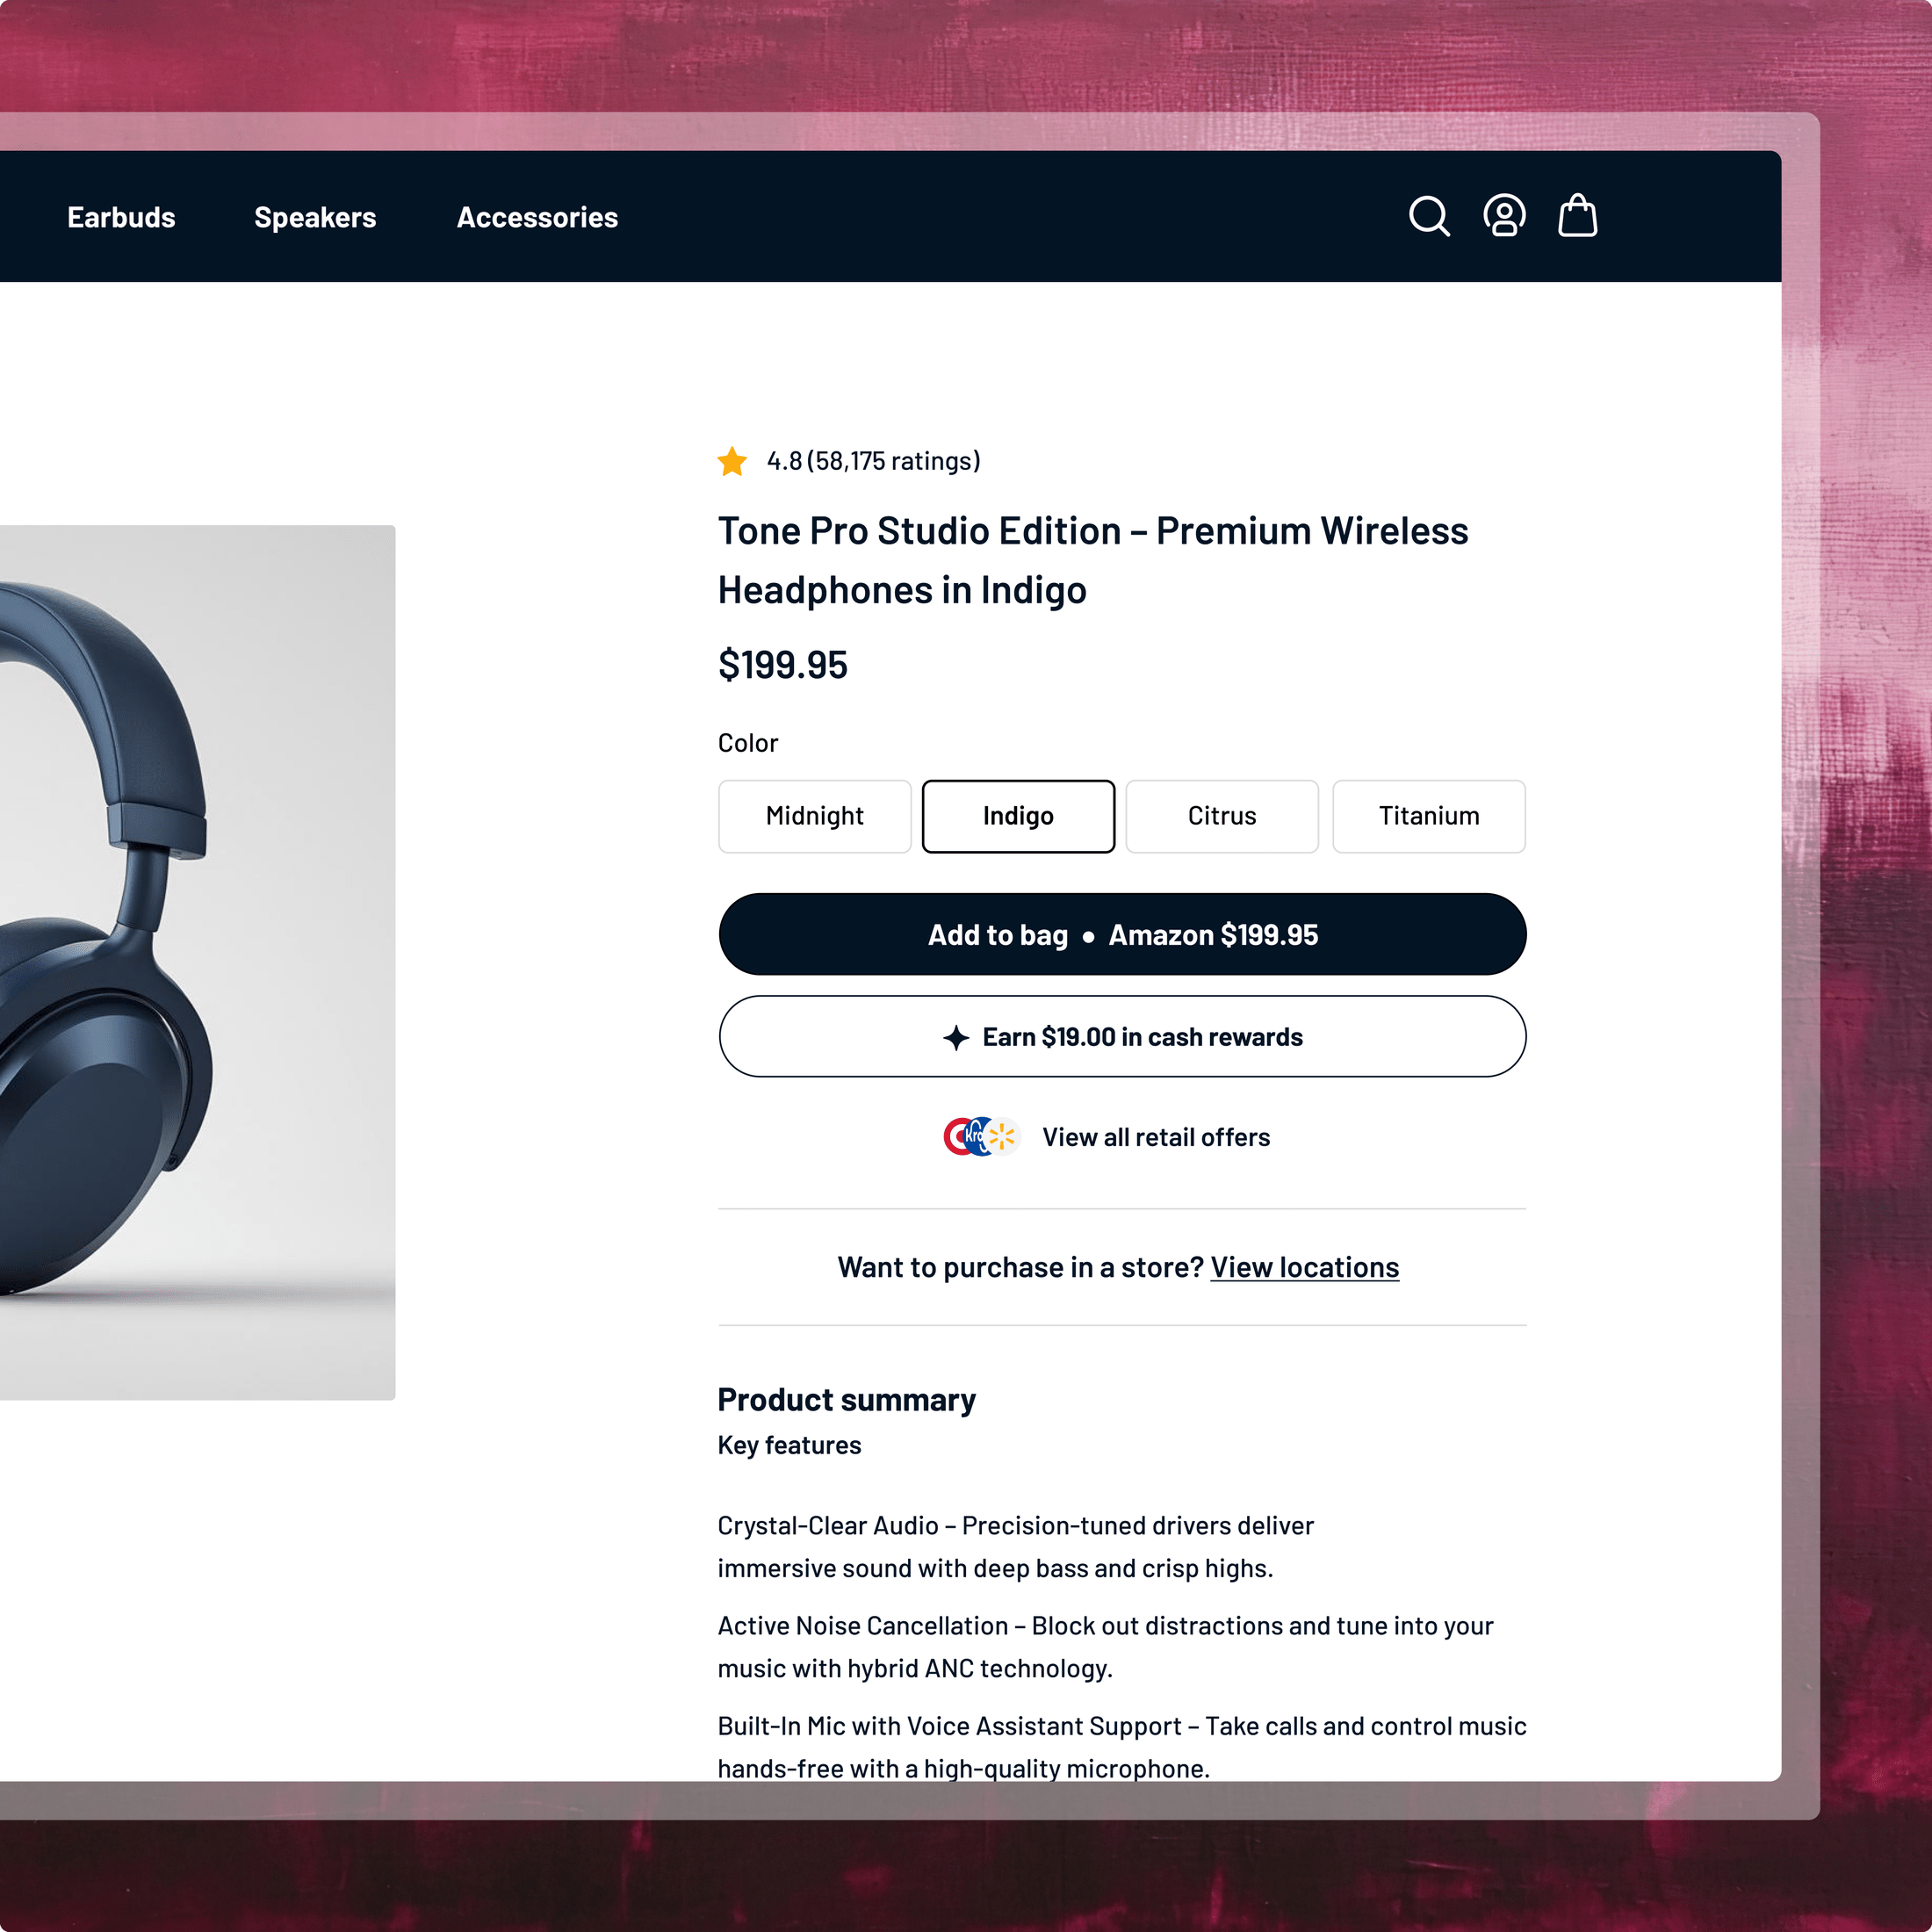
Task: Open the Earbuds navigation menu
Action: pos(121,217)
